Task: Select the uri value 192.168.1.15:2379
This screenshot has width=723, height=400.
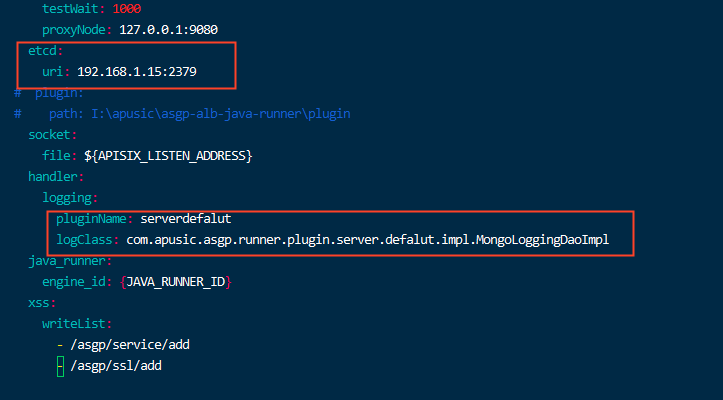Action: (x=137, y=72)
